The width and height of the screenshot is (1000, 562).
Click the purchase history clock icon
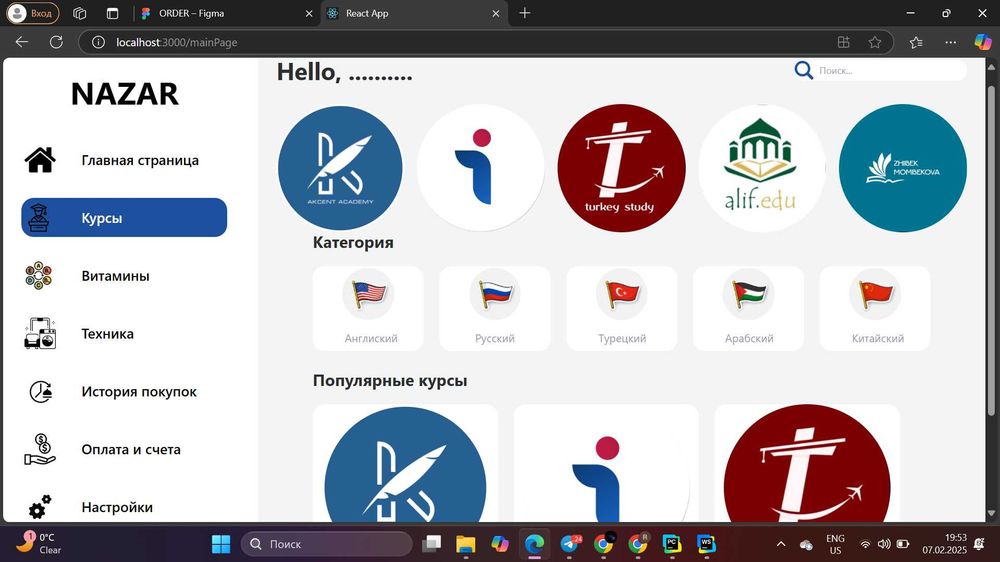coord(41,392)
